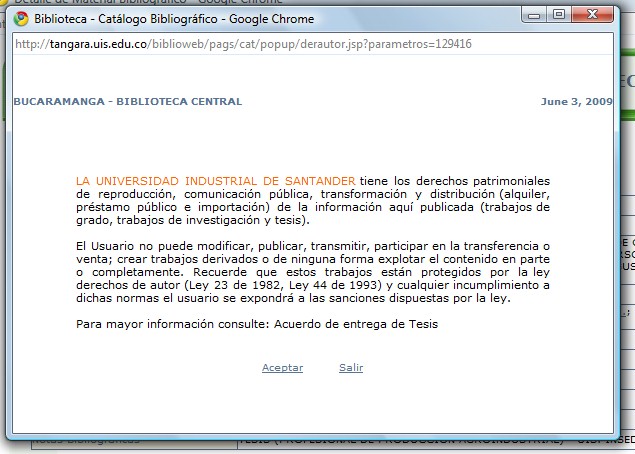The height and width of the screenshot is (454, 635).
Task: Click the background page at the right edge
Action: click(626, 250)
